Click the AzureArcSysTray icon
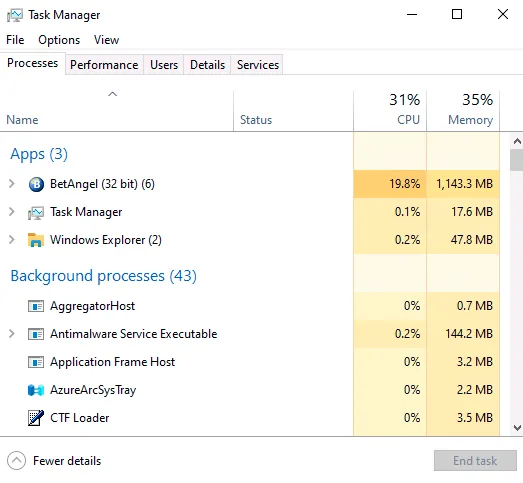This screenshot has width=523, height=483. click(36, 390)
